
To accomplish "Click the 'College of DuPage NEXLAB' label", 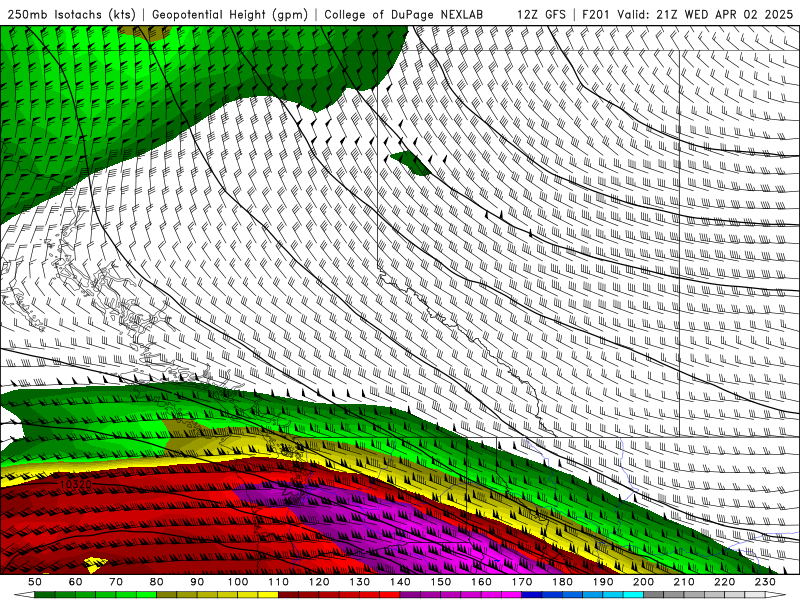I will tap(403, 15).
